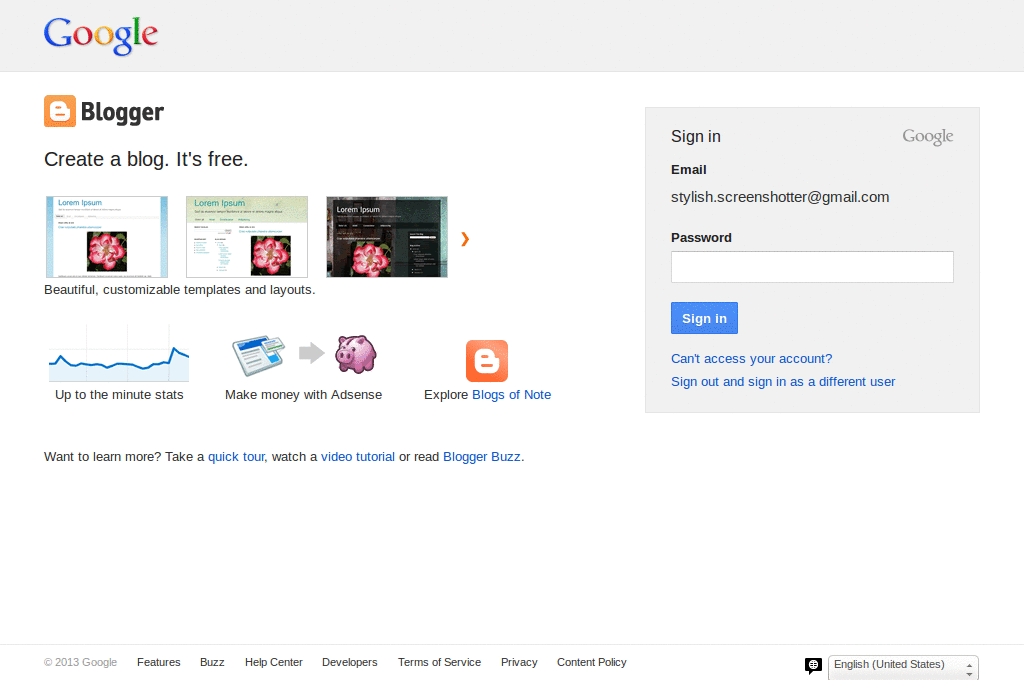The image size is (1024, 680).
Task: Click the Make money with Adsense caption
Action: 304,395
